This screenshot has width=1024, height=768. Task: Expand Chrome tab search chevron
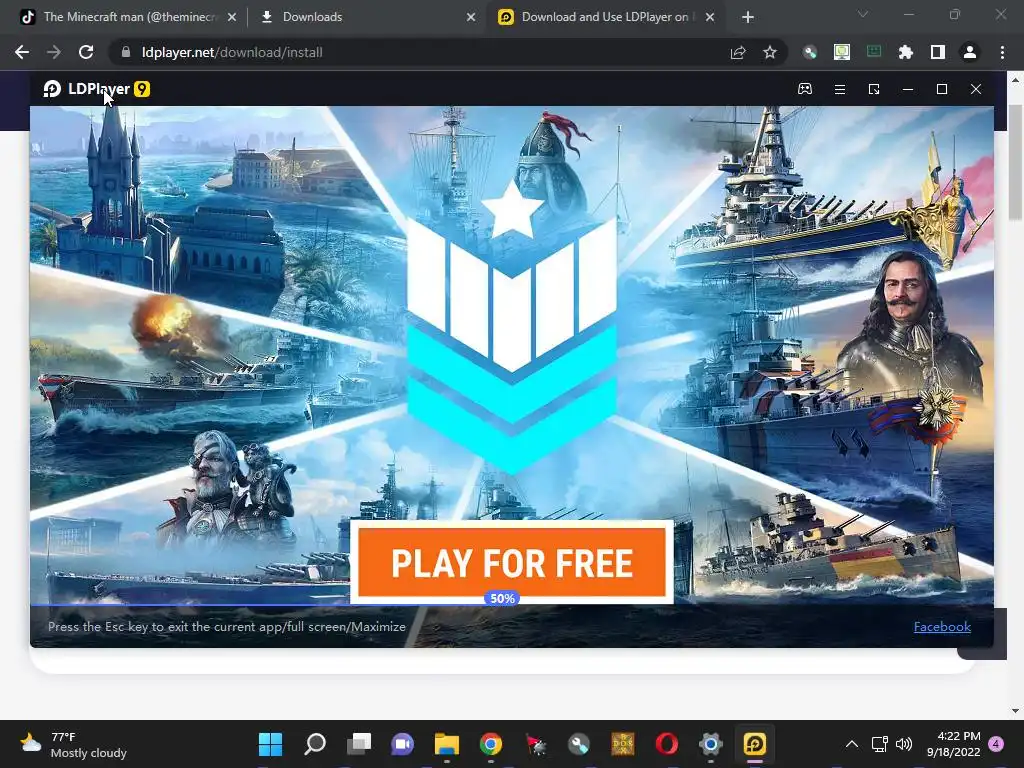(x=863, y=14)
